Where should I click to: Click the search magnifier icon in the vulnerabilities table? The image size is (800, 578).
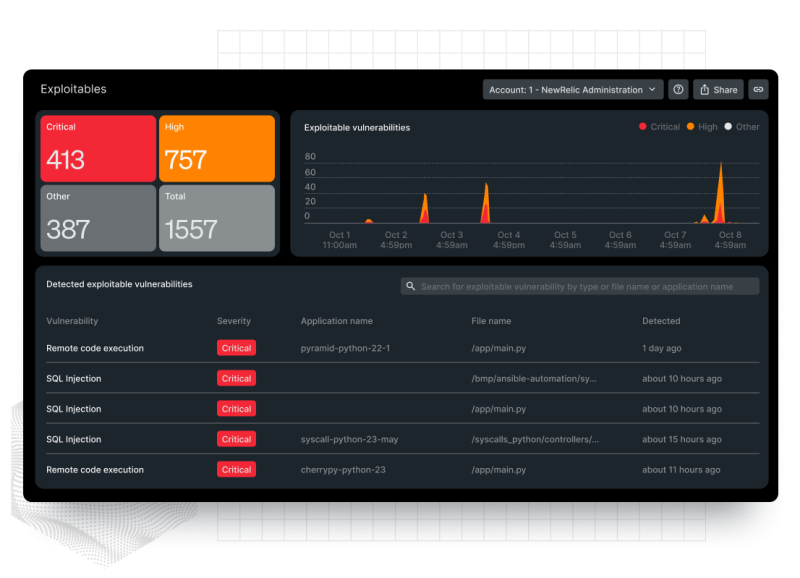coord(410,286)
